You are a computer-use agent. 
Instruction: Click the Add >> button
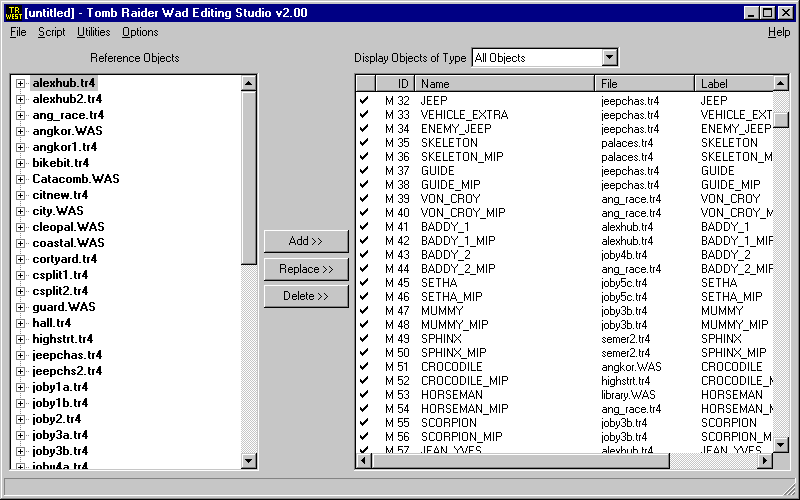(306, 241)
